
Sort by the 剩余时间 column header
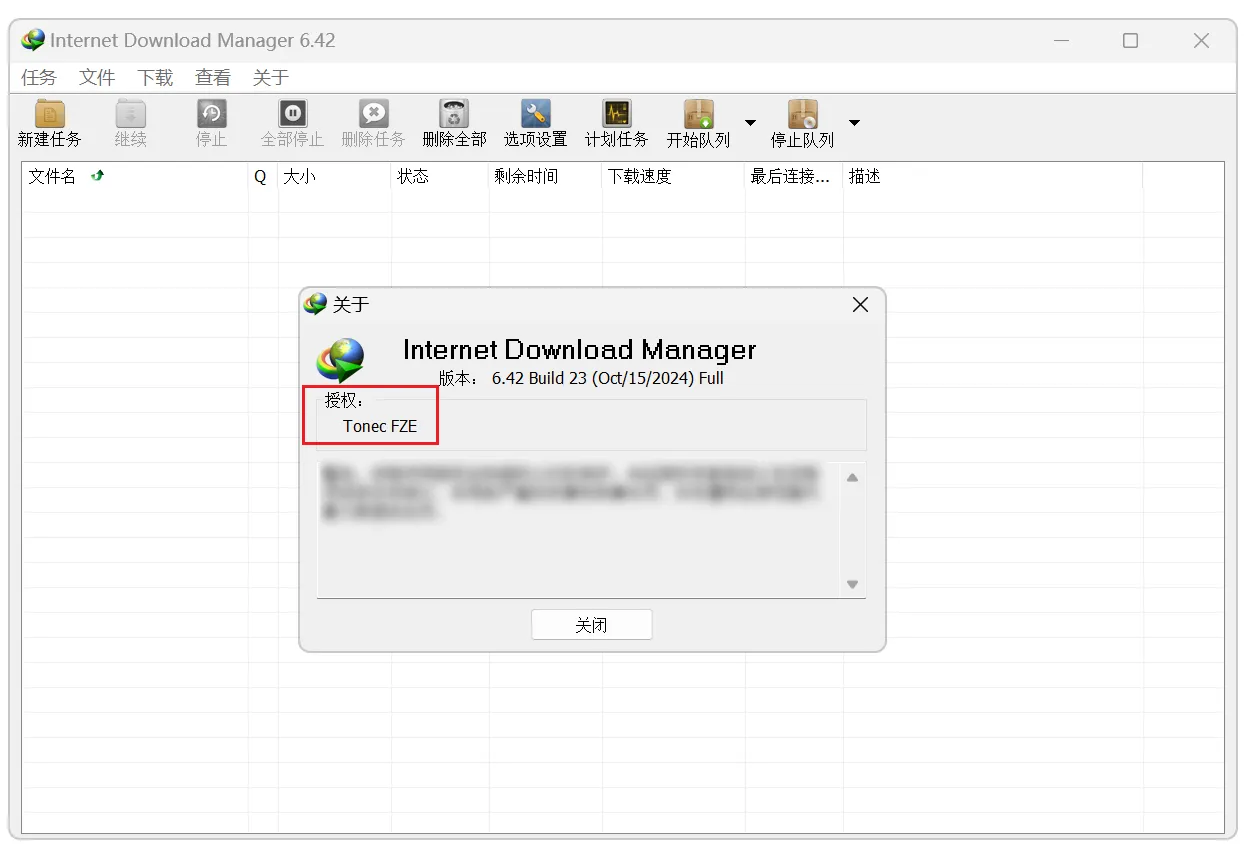[546, 176]
